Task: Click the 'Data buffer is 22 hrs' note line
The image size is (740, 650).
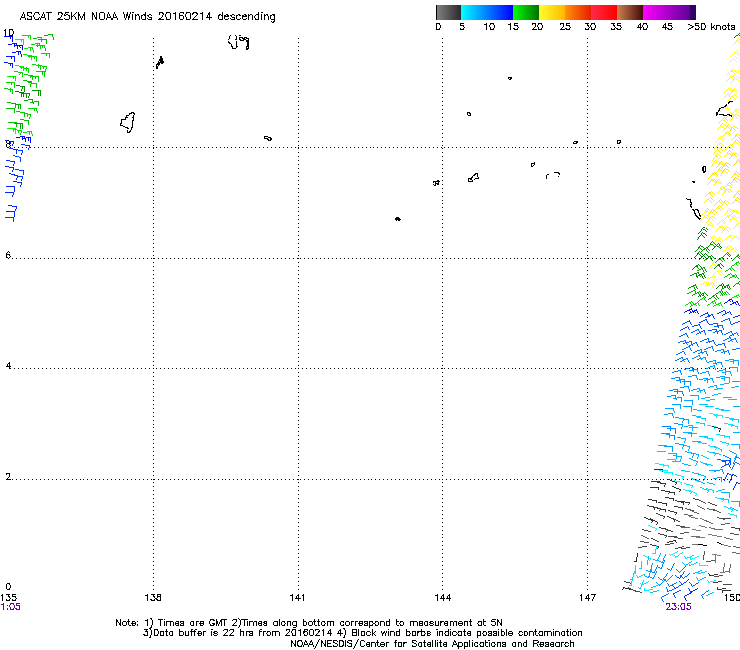Action: pos(362,633)
